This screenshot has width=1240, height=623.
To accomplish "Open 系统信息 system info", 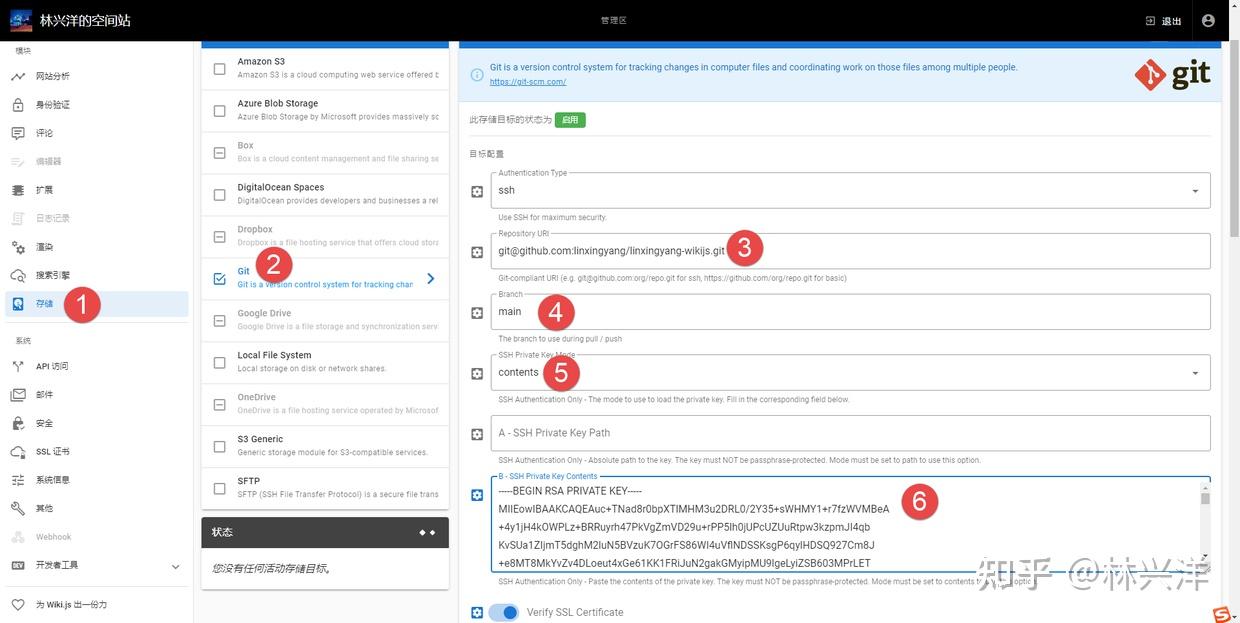I will [x=96, y=480].
